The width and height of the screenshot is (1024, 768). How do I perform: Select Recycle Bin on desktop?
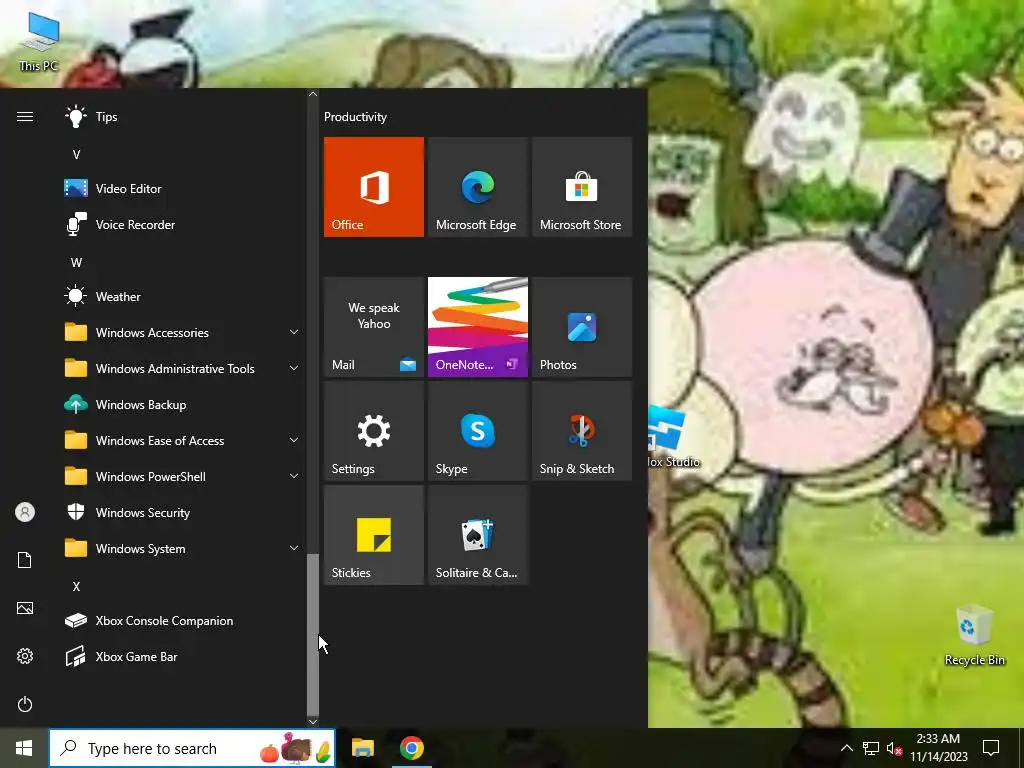click(974, 635)
